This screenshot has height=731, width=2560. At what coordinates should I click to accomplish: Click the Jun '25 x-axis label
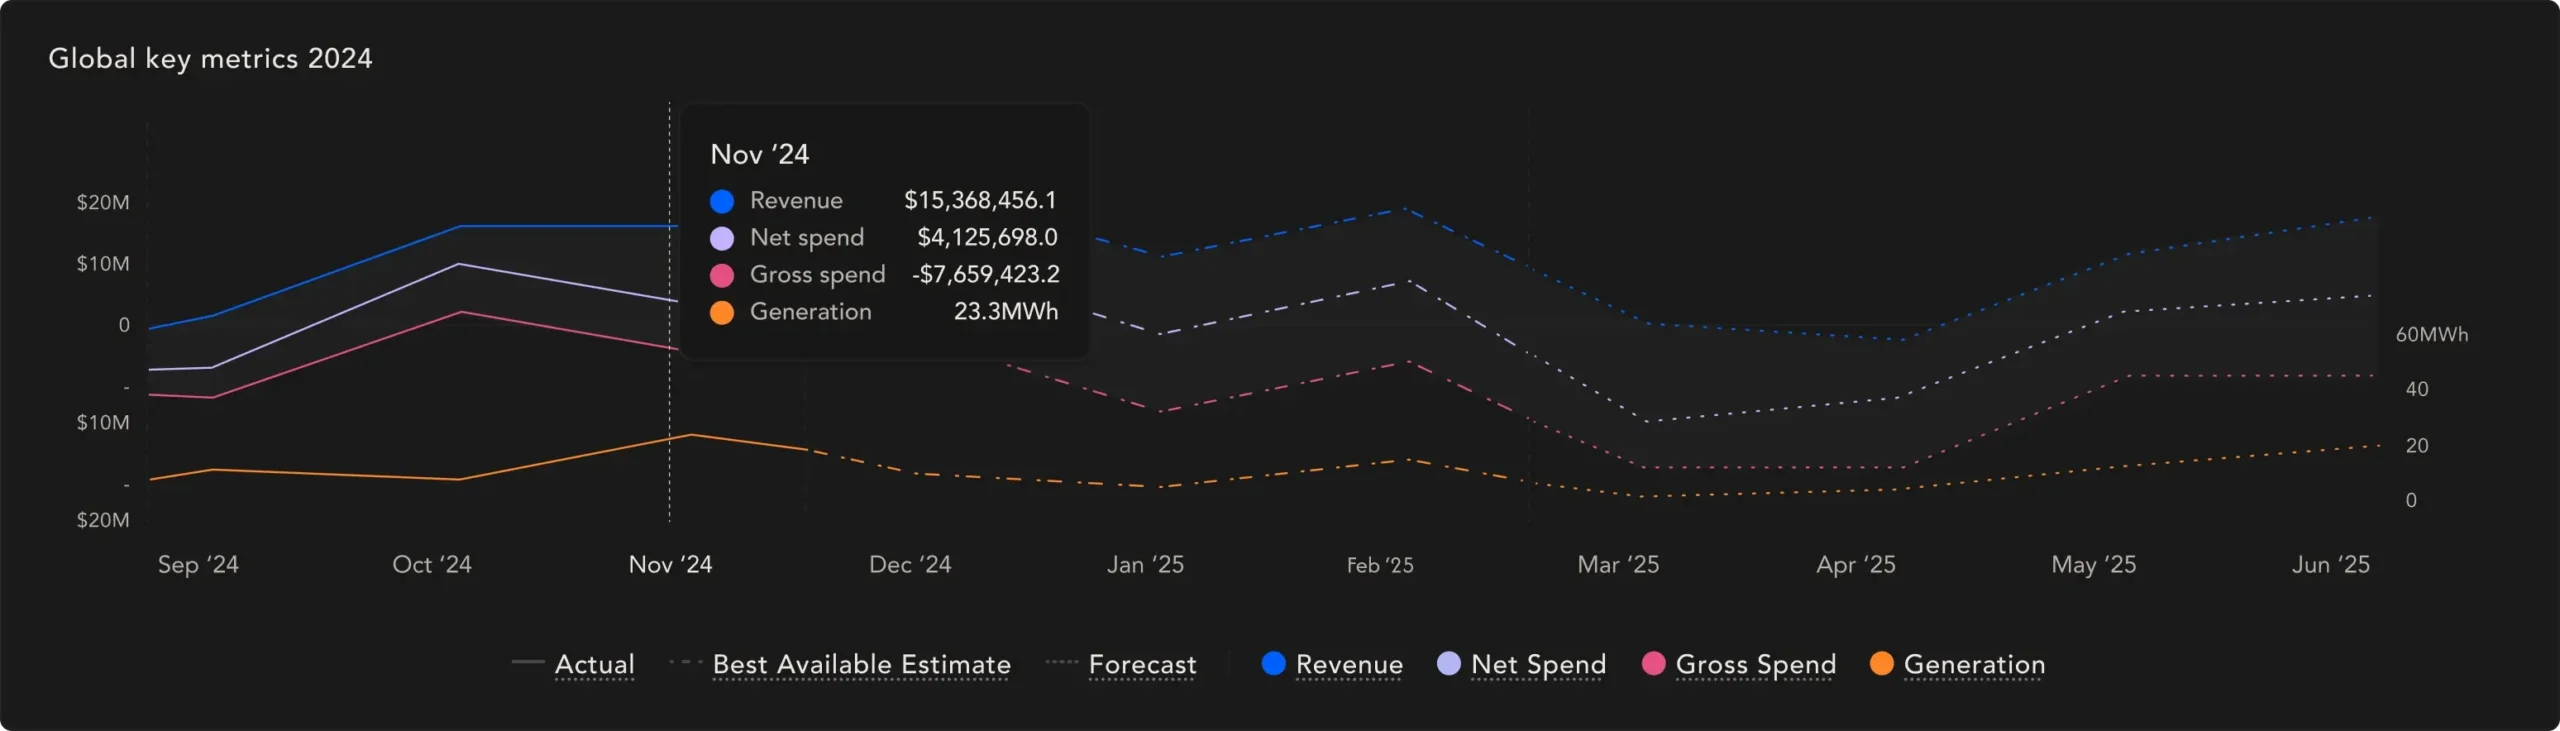(2330, 565)
